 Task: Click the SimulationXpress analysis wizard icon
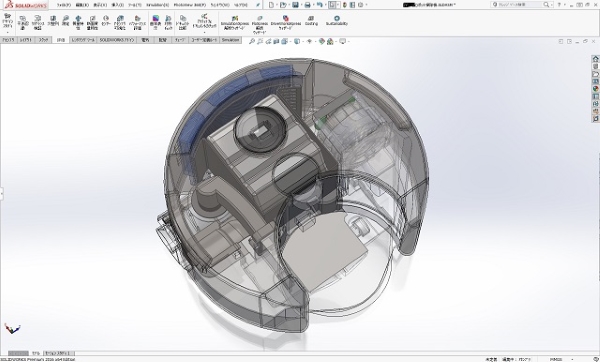tap(235, 23)
